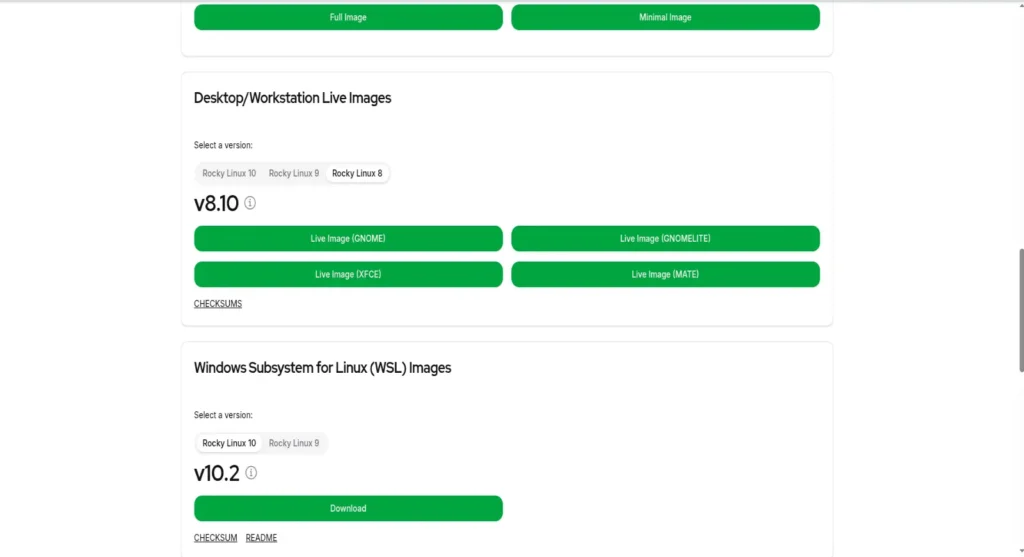Click the scrollbar down arrow
The height and width of the screenshot is (557, 1024).
pyautogui.click(x=1021, y=552)
